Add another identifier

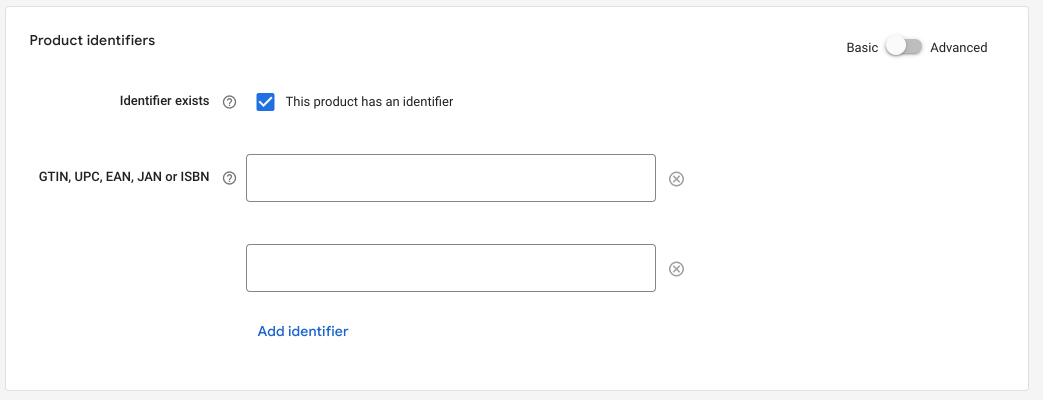click(x=302, y=331)
